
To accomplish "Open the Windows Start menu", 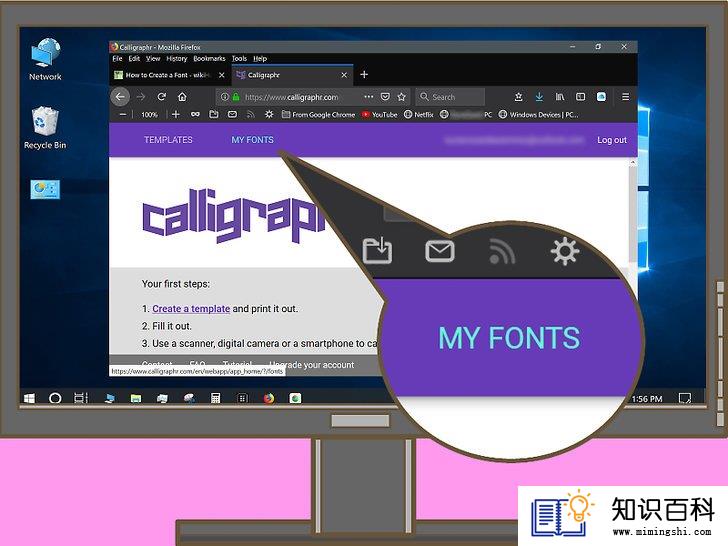I will 29,398.
